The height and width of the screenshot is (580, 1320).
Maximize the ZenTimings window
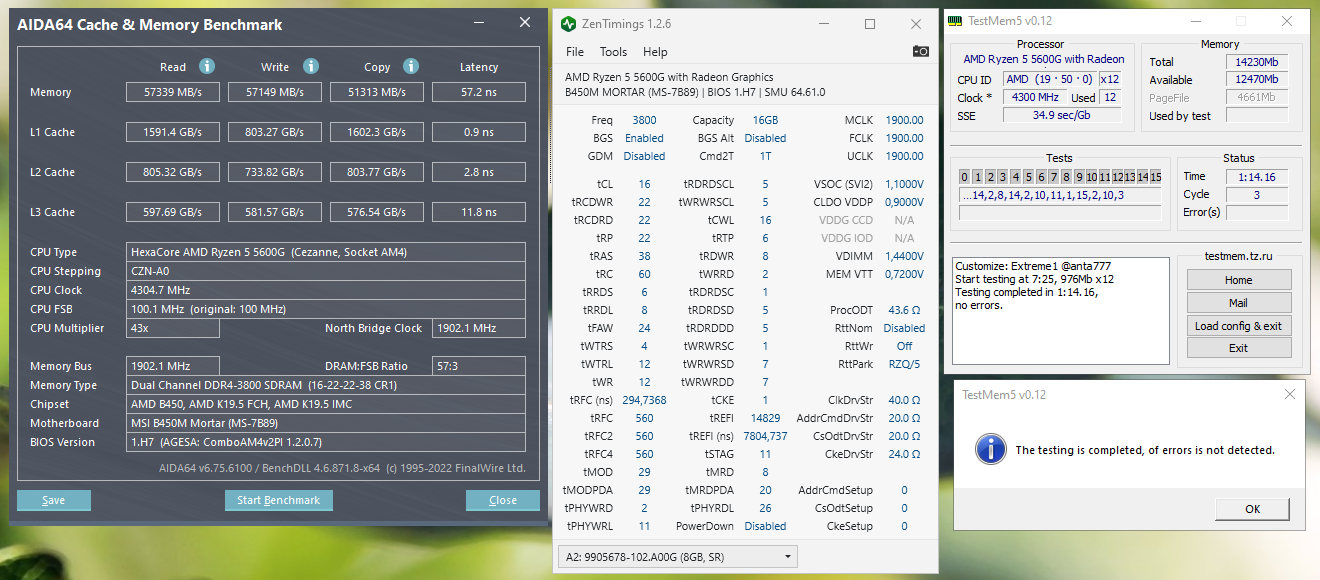(x=869, y=23)
